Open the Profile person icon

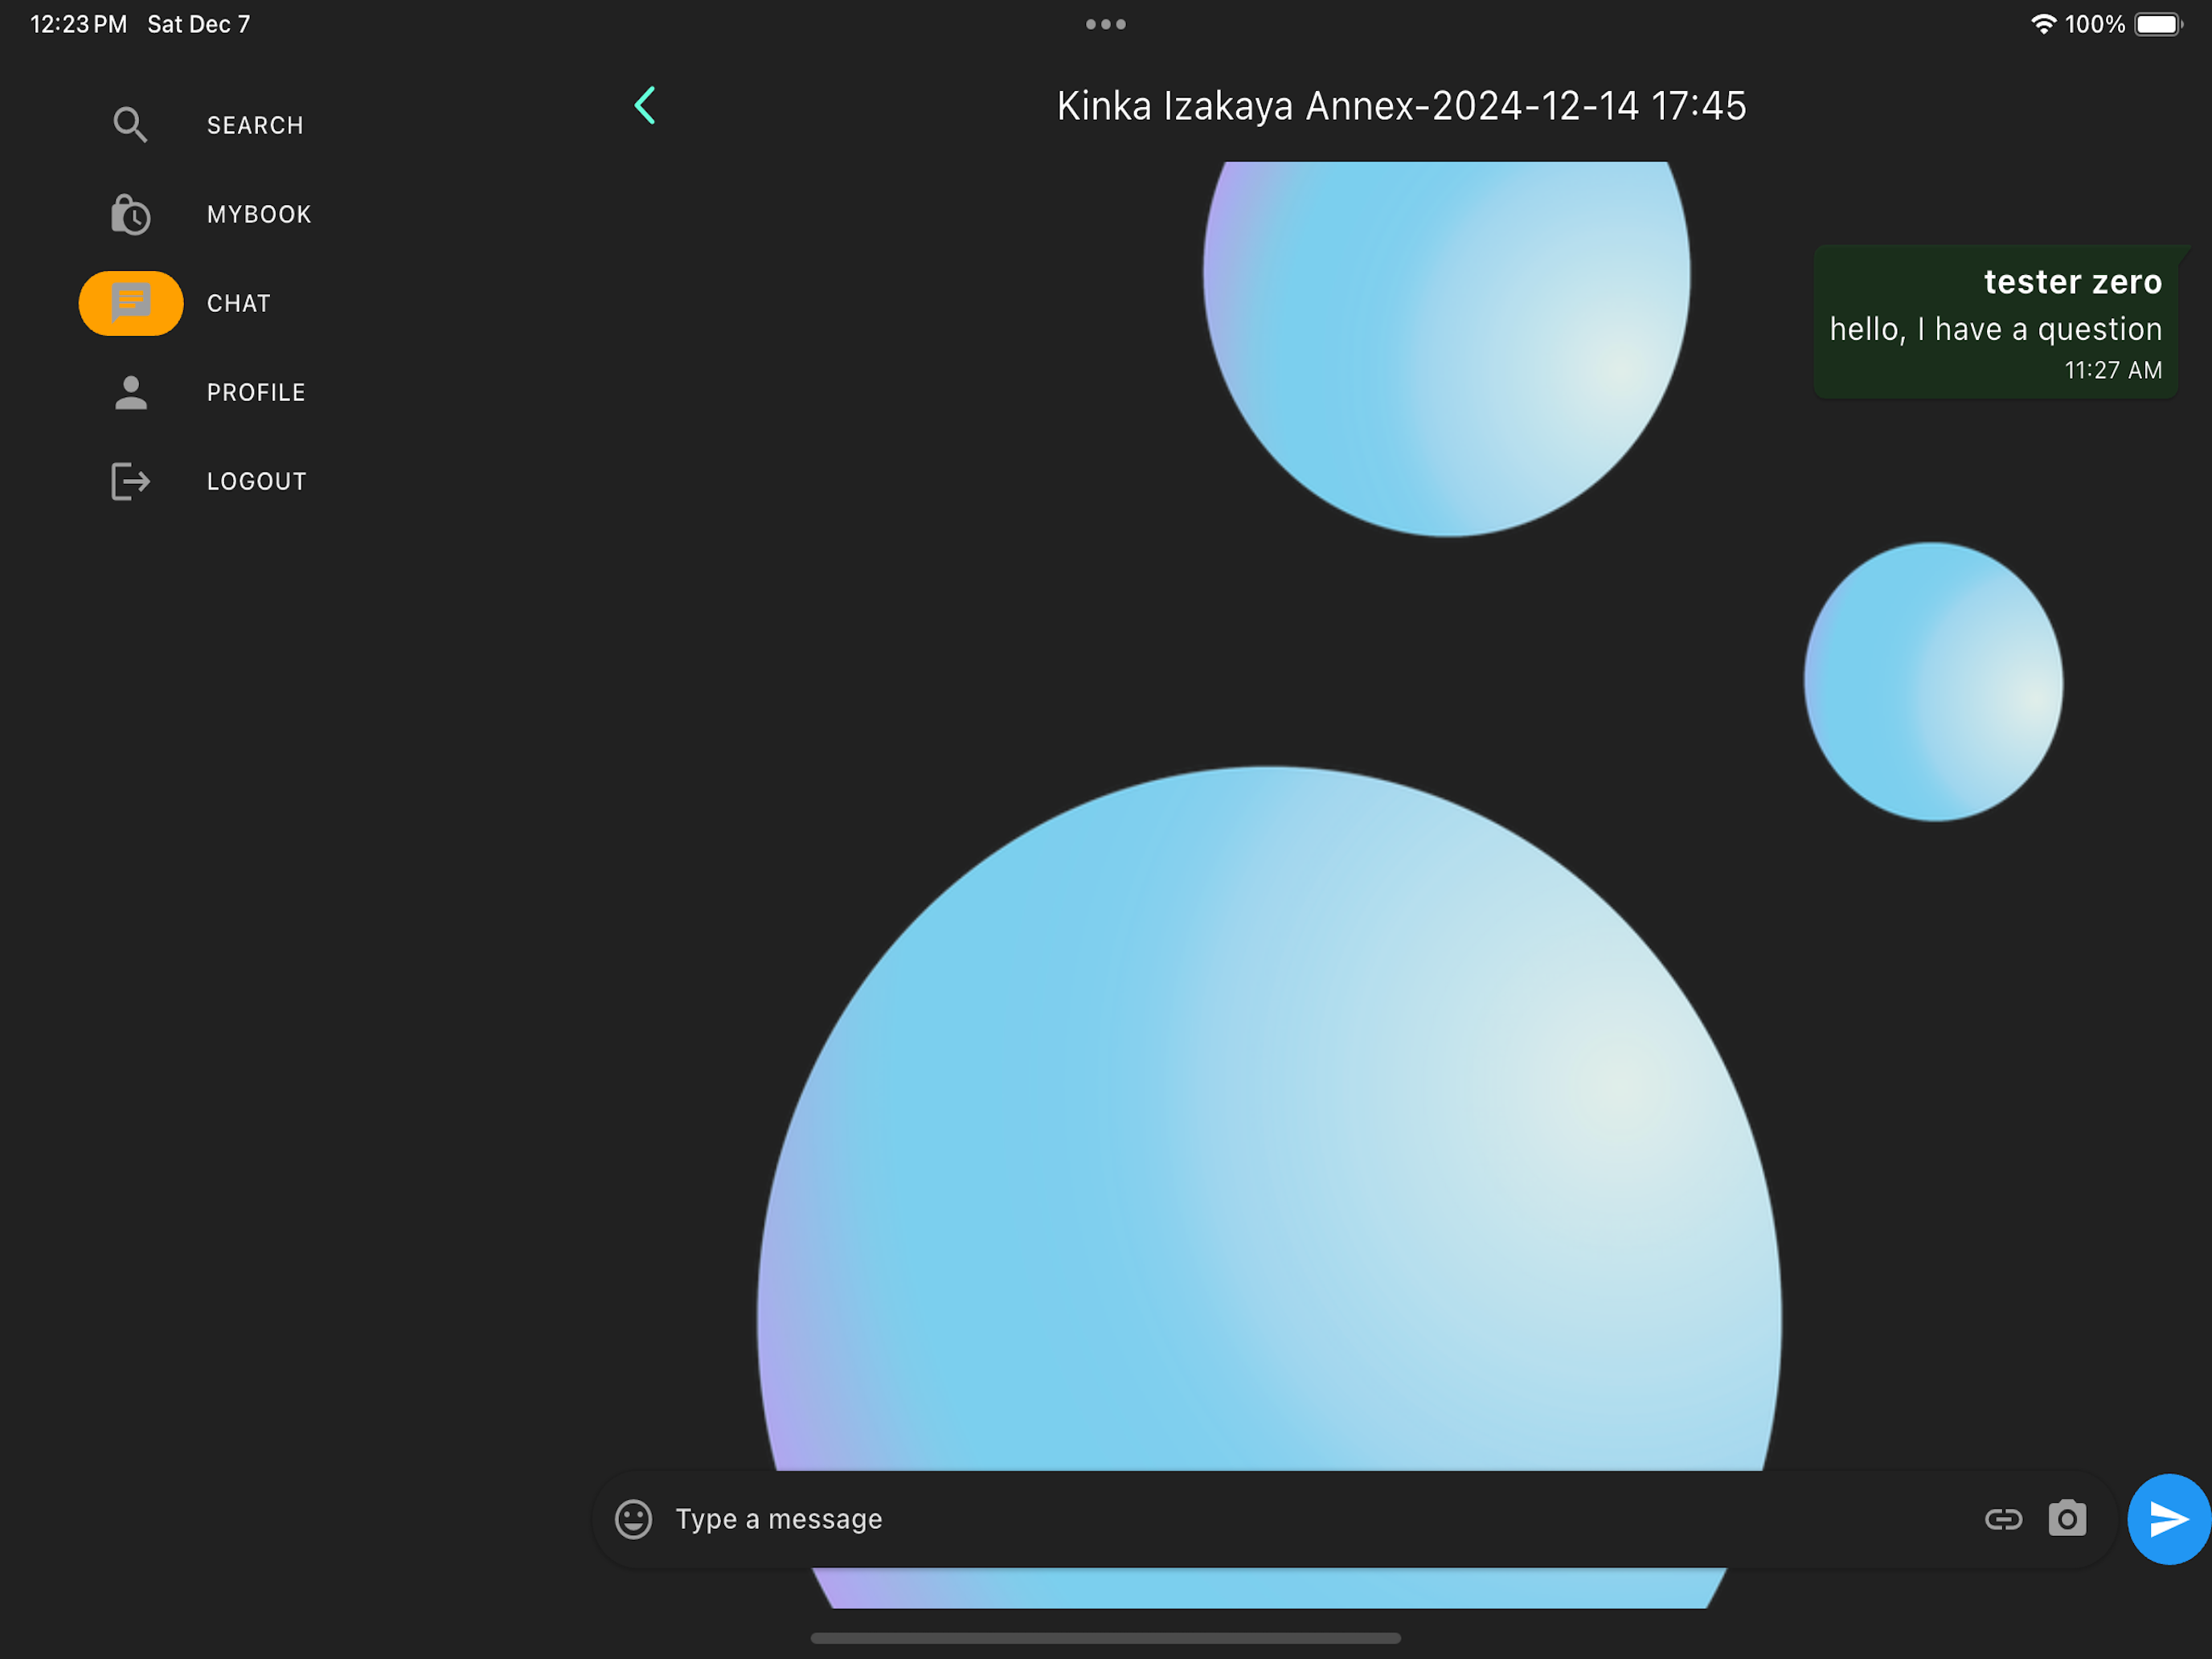tap(130, 392)
